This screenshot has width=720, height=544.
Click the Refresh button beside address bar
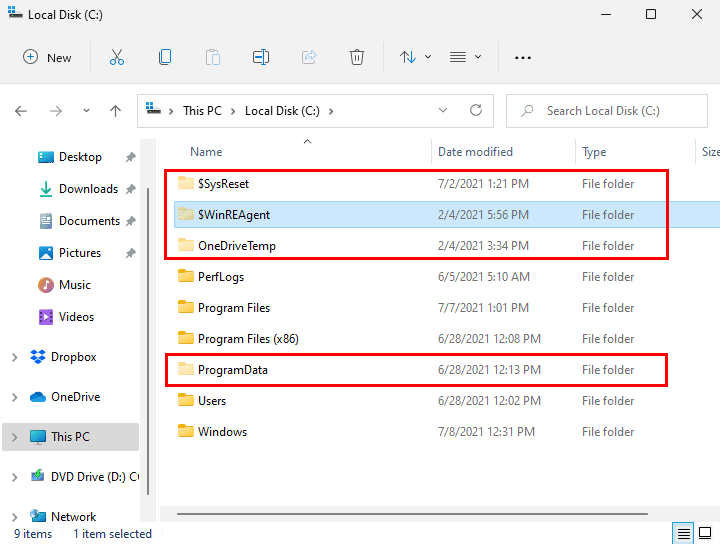(x=476, y=111)
